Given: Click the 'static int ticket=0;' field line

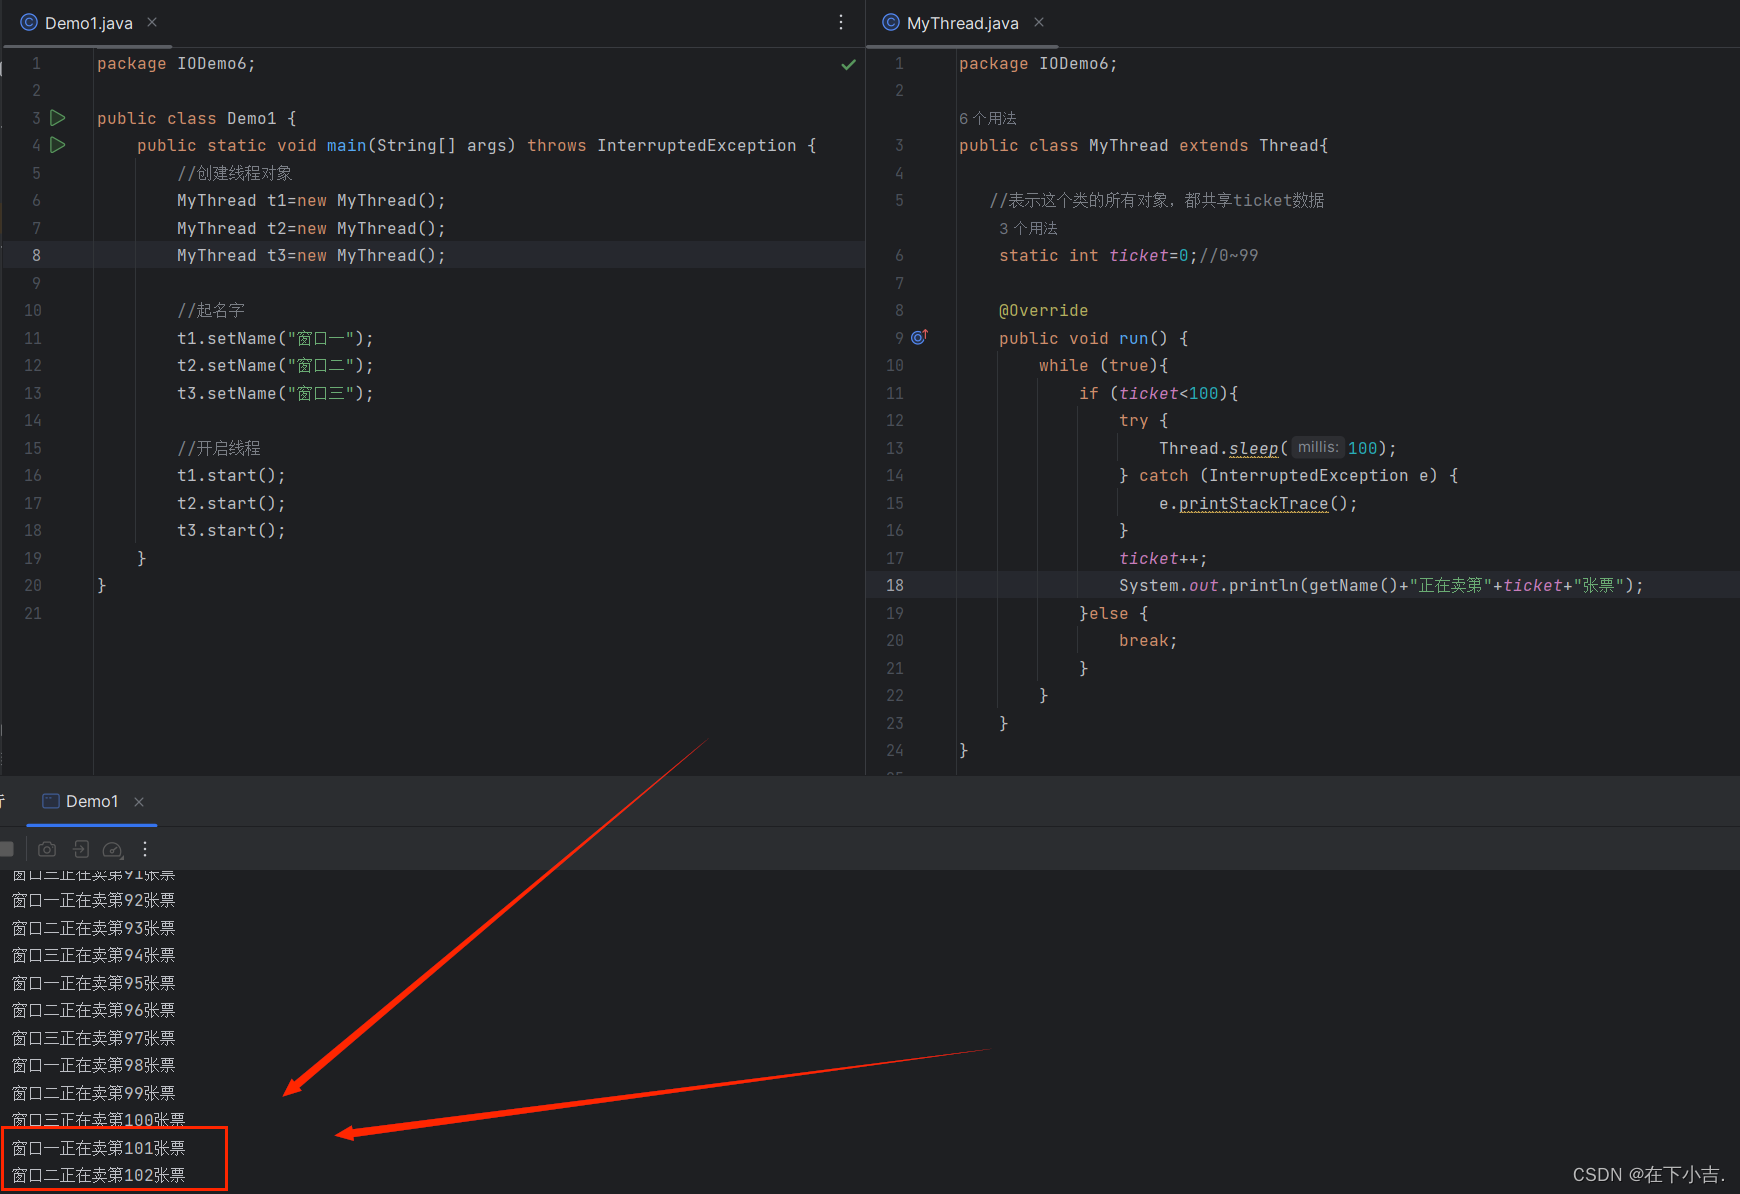Looking at the screenshot, I should [x=1098, y=255].
